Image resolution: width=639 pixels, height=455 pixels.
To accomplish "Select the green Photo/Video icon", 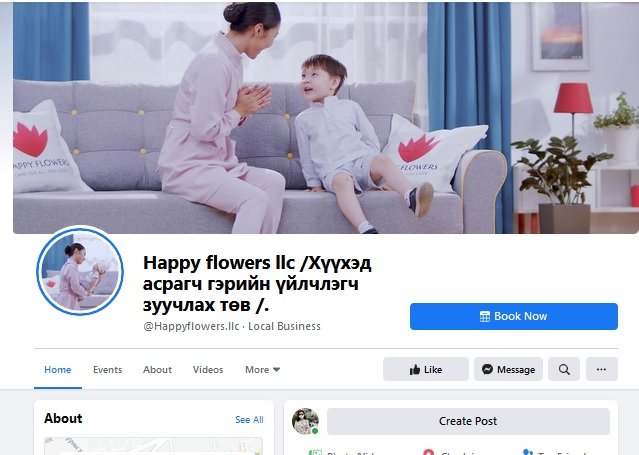I will 315,452.
